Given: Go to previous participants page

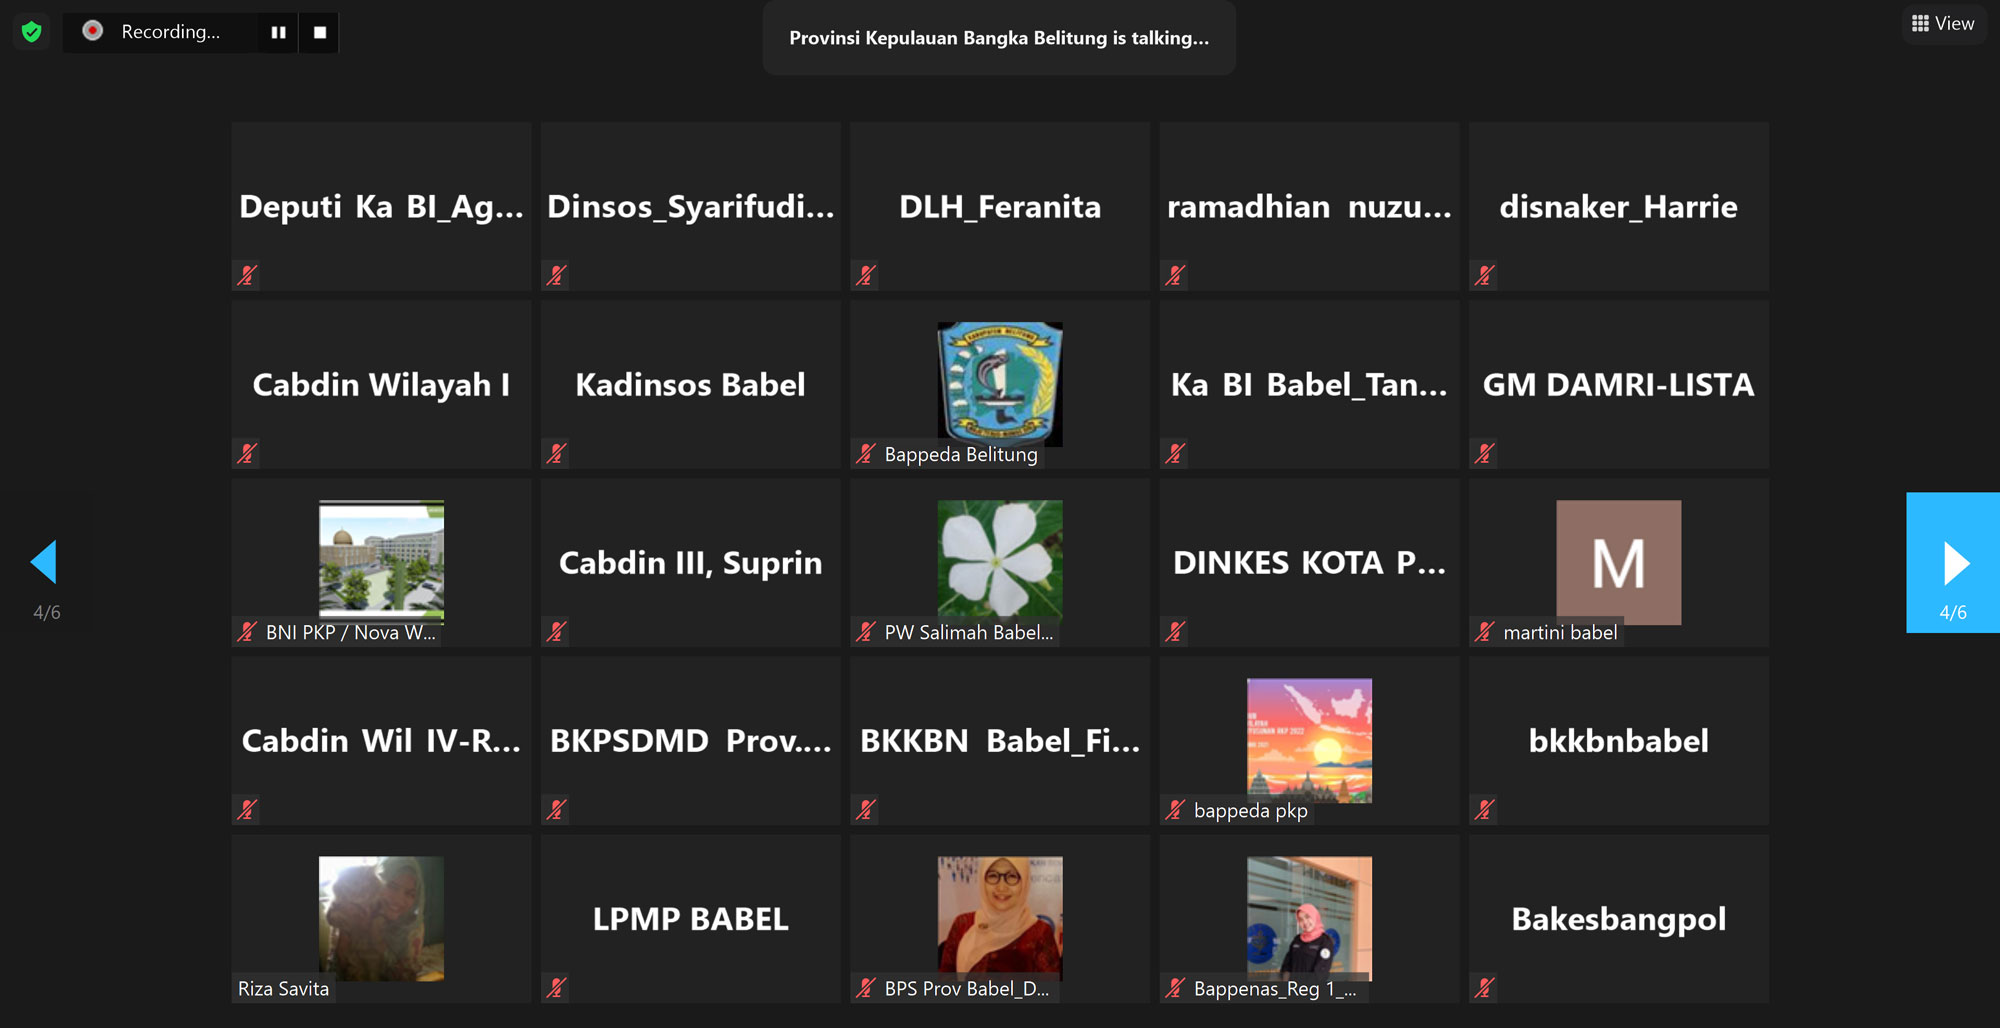Looking at the screenshot, I should pyautogui.click(x=44, y=562).
